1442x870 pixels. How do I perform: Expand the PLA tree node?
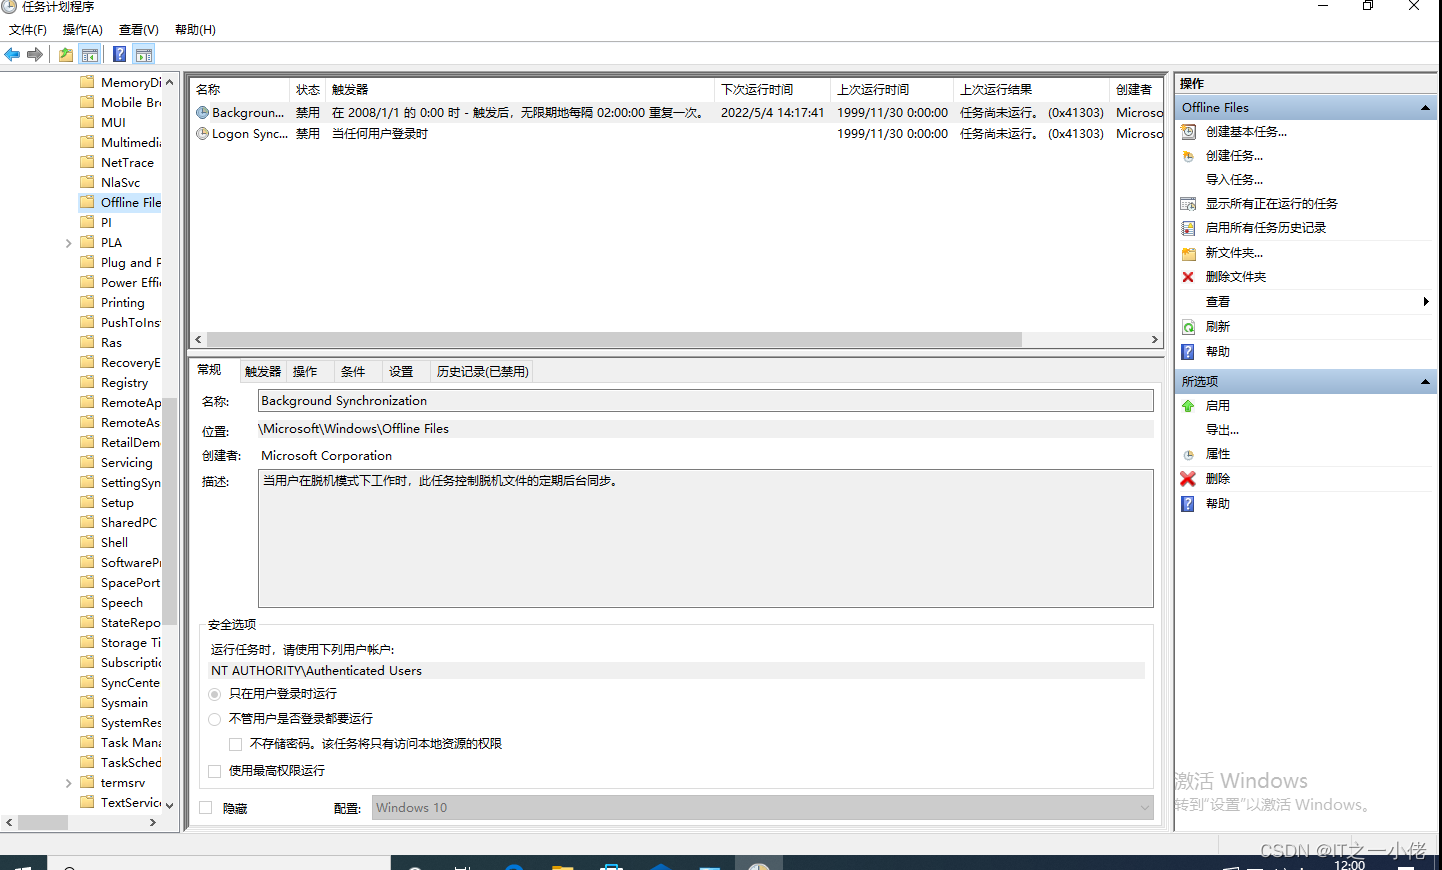pyautogui.click(x=68, y=243)
